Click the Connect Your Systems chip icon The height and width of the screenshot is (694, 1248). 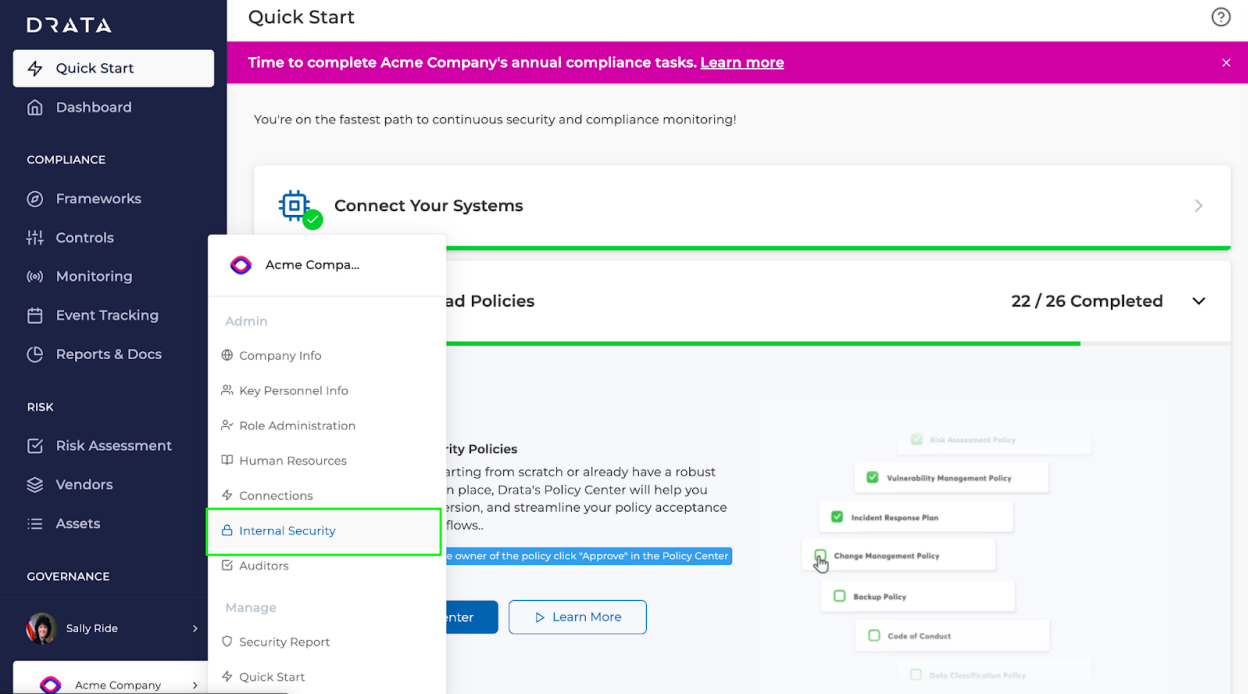pos(294,206)
